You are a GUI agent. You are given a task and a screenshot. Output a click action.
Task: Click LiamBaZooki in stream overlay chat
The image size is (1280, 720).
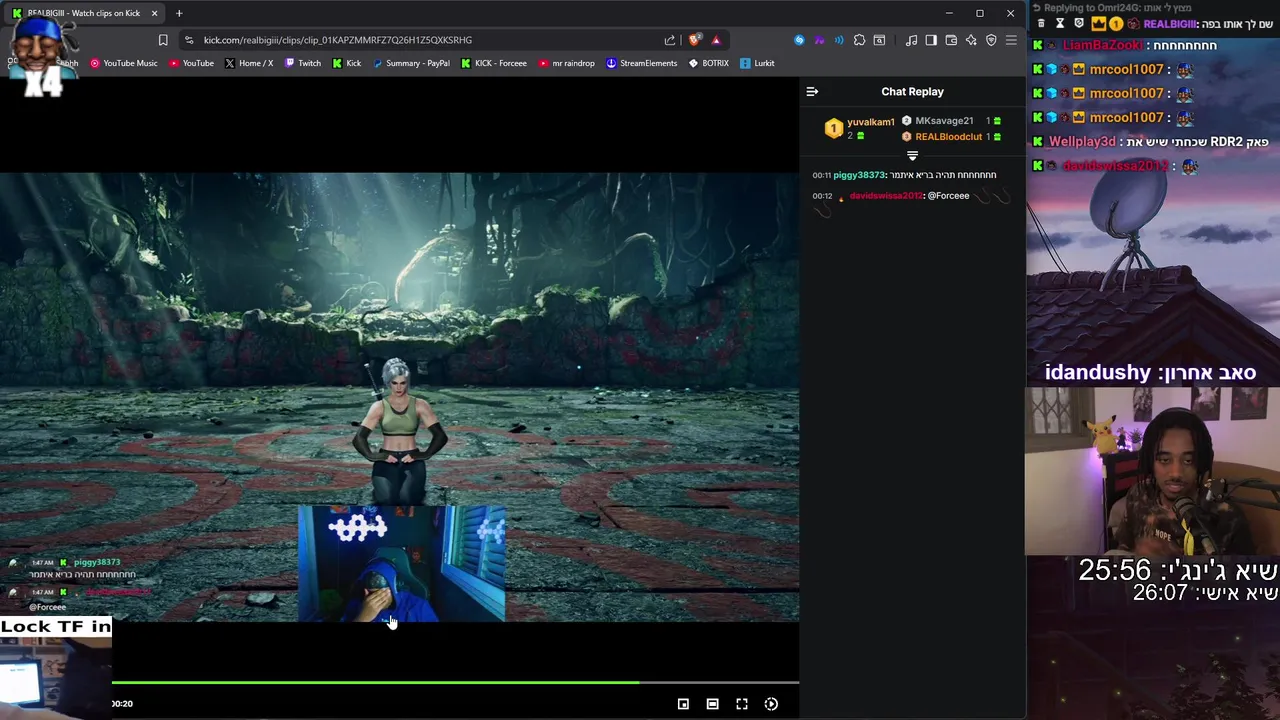(x=1102, y=46)
